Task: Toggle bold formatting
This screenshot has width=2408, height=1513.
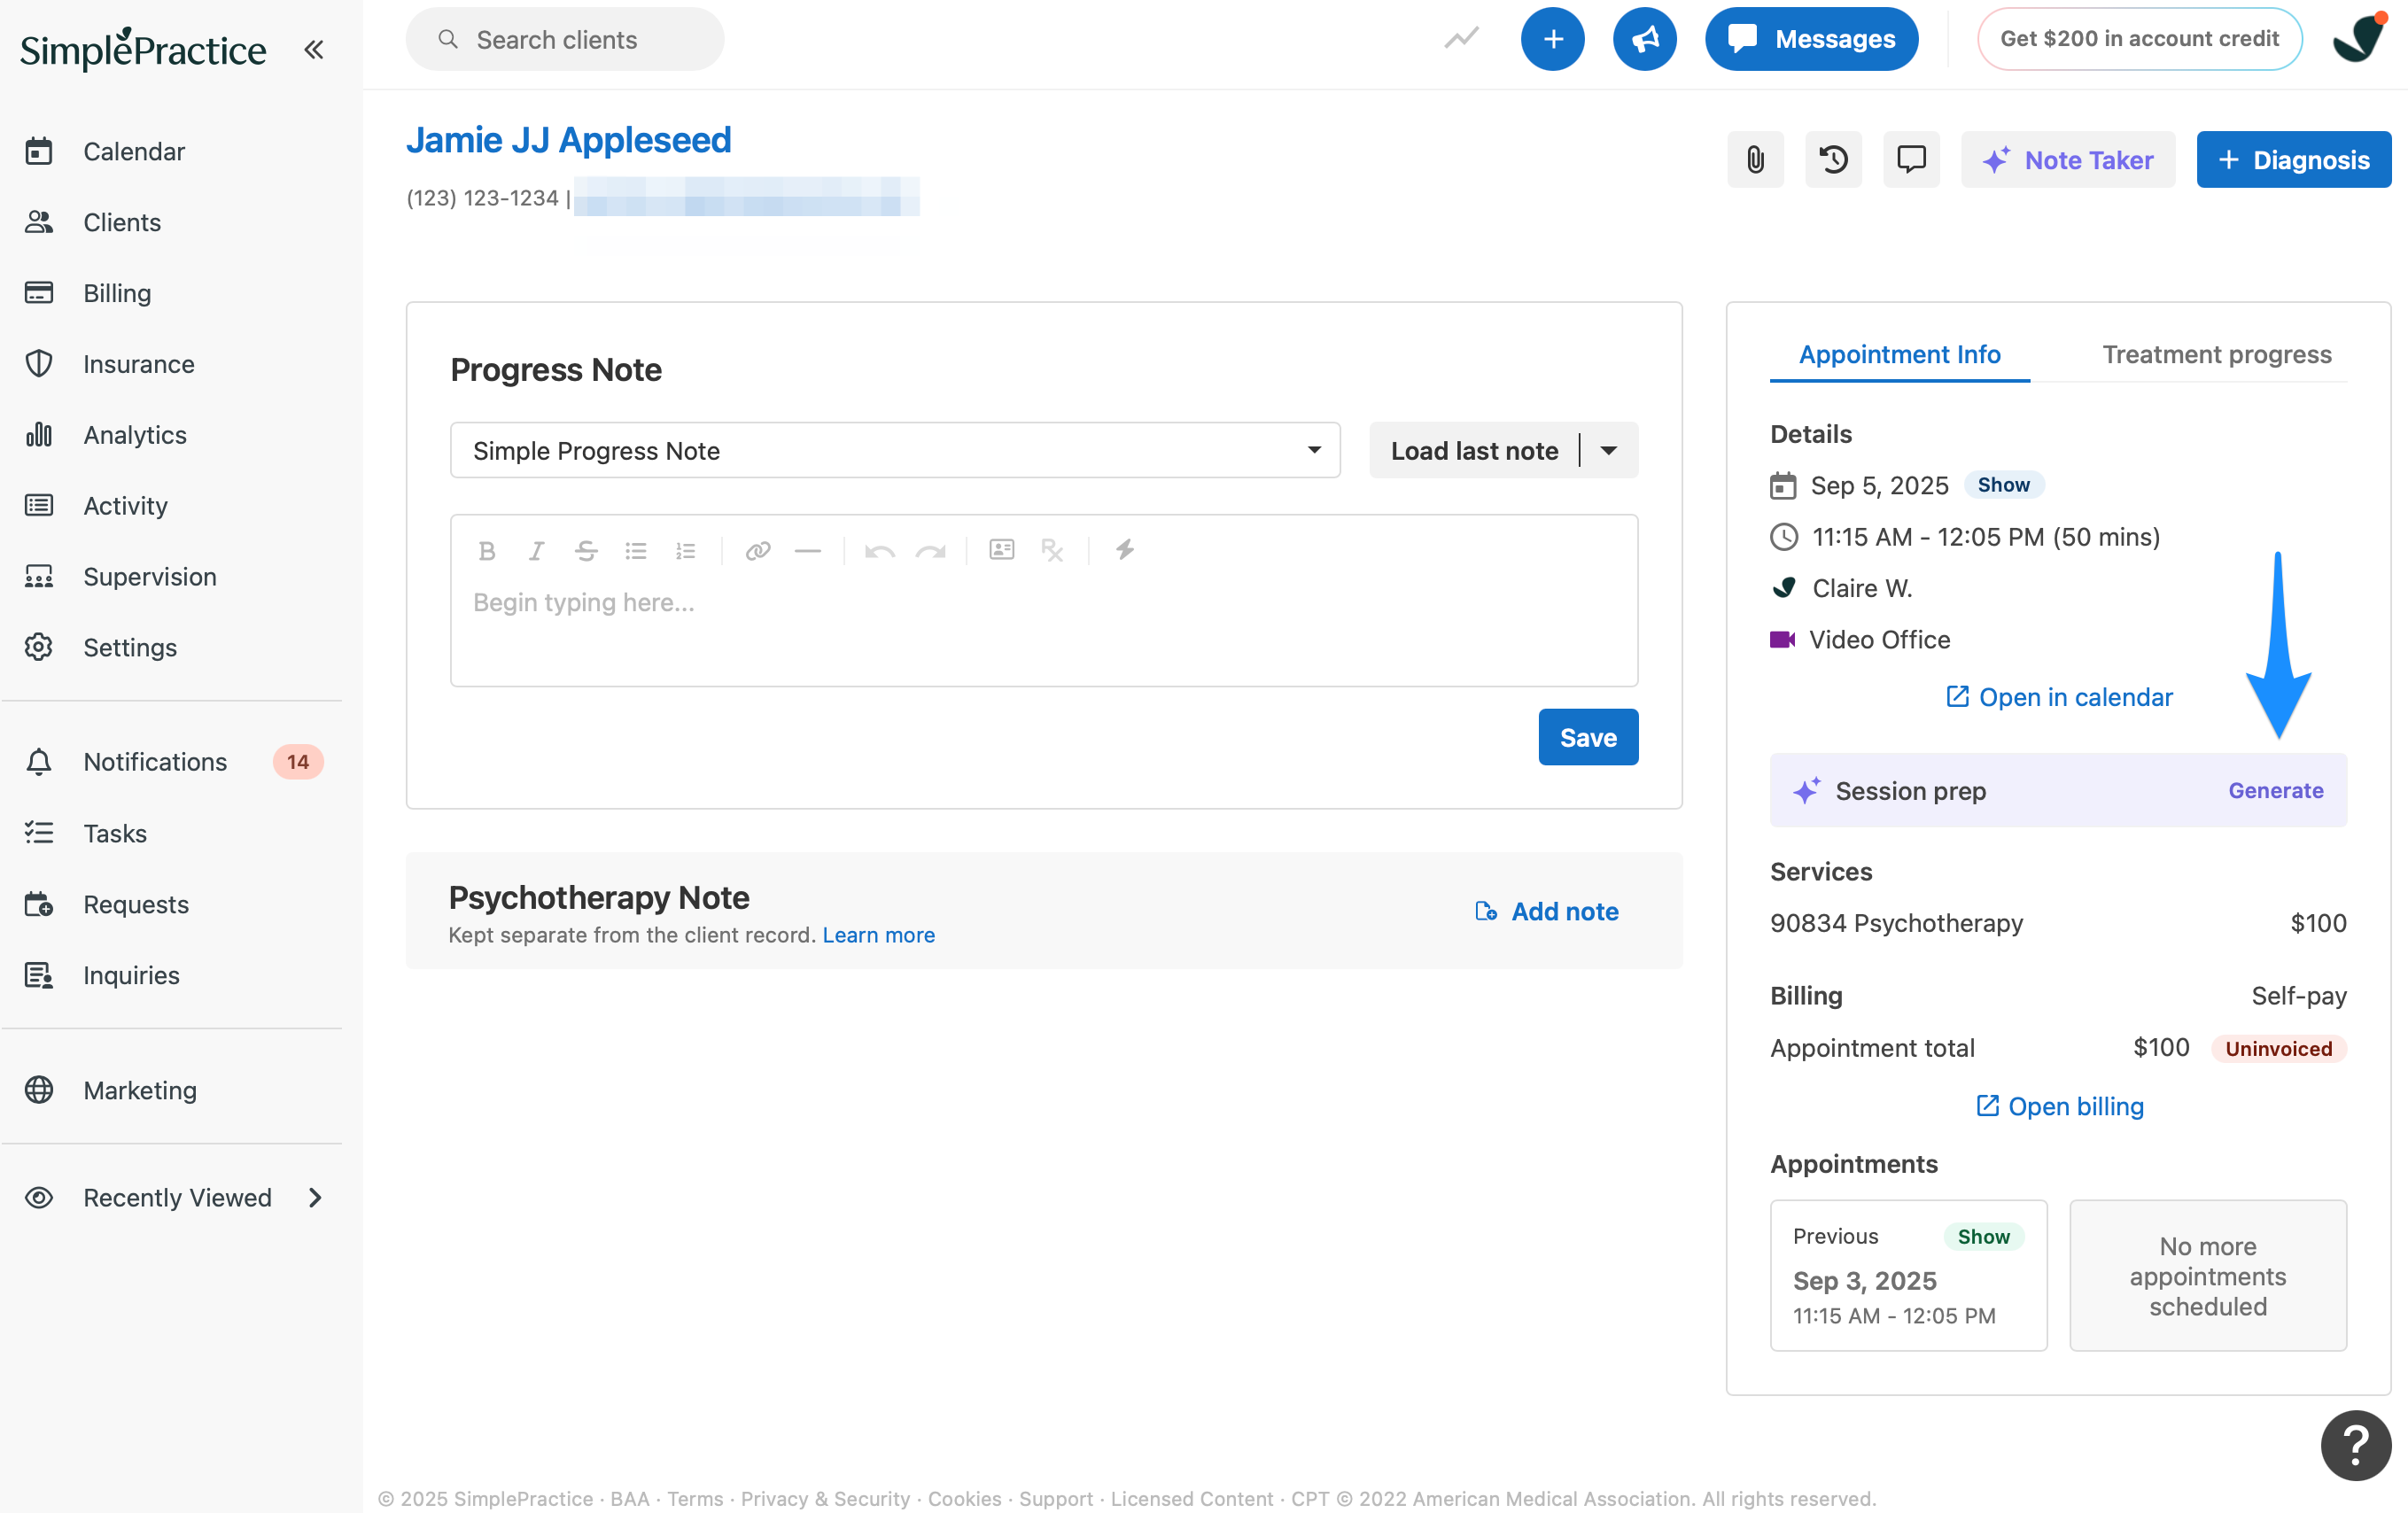Action: 487,550
